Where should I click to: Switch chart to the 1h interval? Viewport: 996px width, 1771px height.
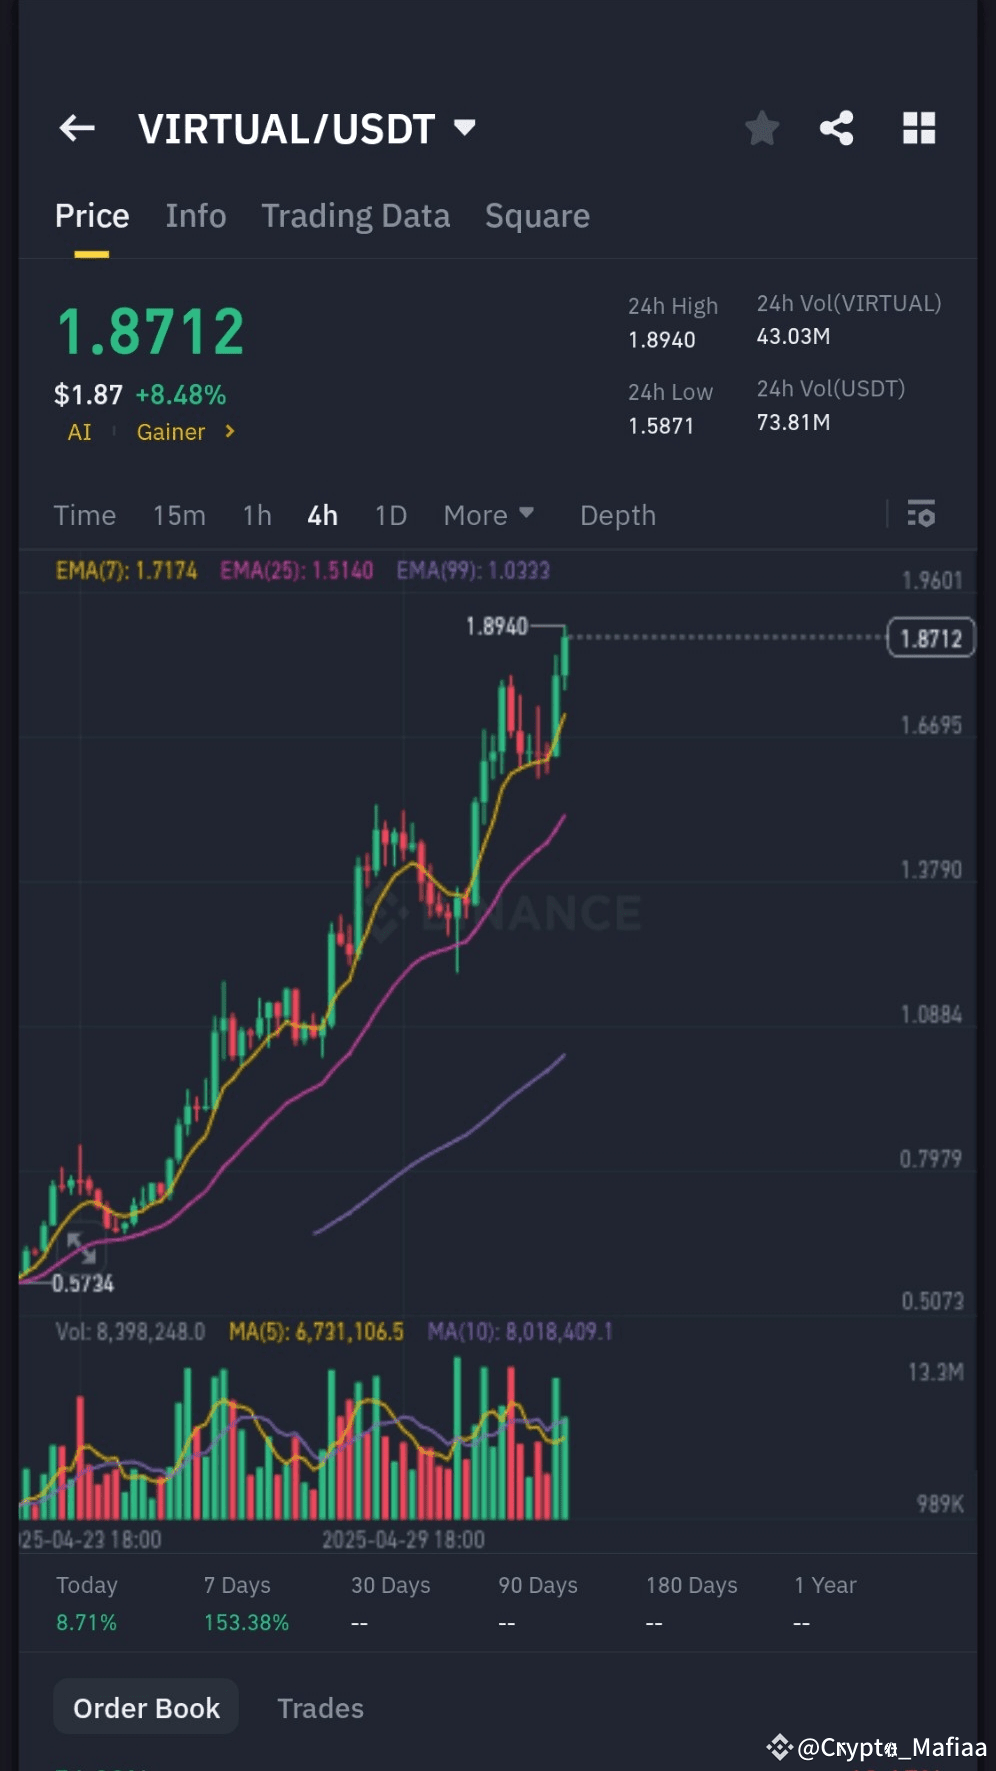point(257,515)
